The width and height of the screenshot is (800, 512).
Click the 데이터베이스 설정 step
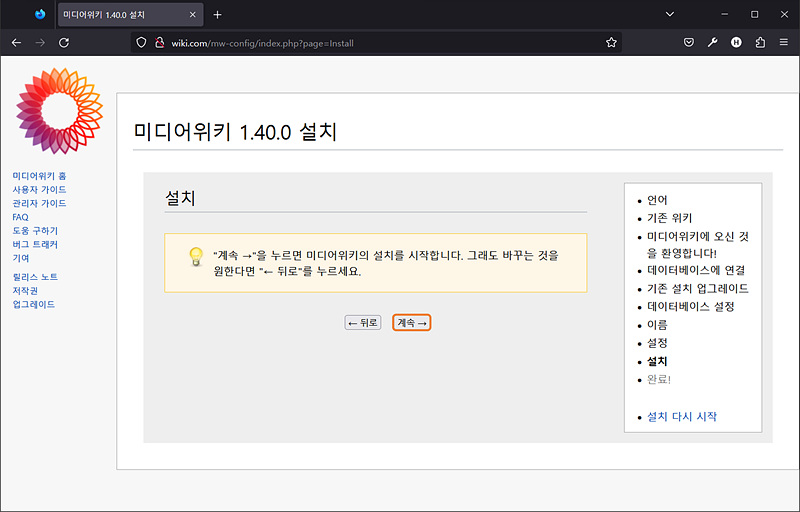coord(691,306)
